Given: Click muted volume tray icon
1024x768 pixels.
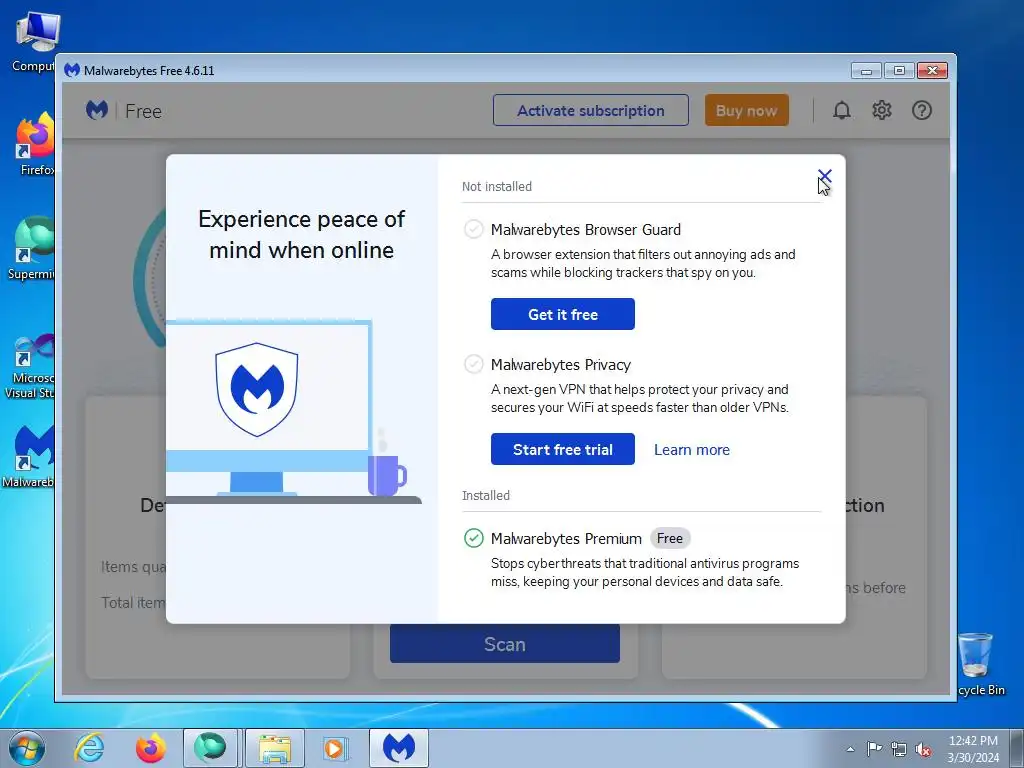Looking at the screenshot, I should point(923,750).
